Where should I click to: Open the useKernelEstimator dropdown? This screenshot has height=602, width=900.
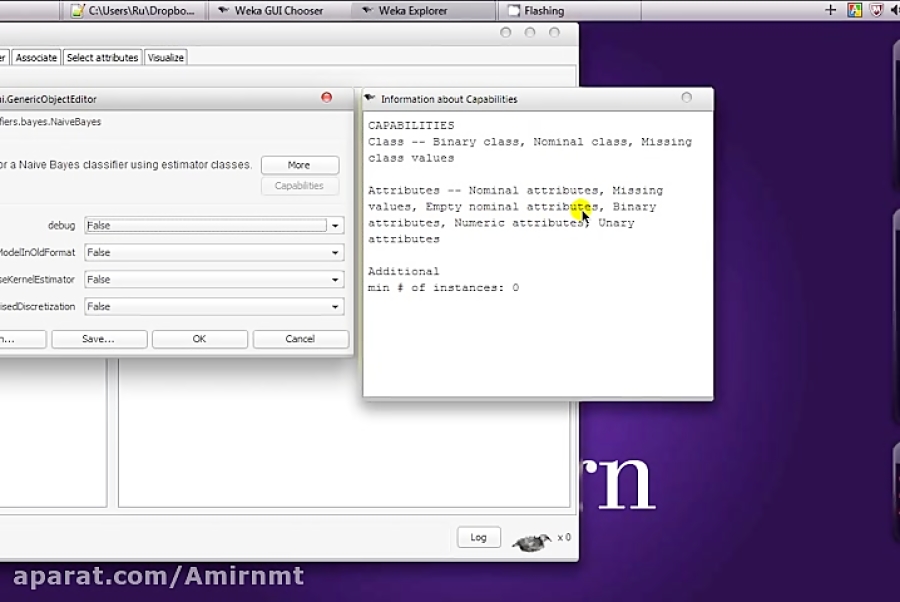(334, 279)
